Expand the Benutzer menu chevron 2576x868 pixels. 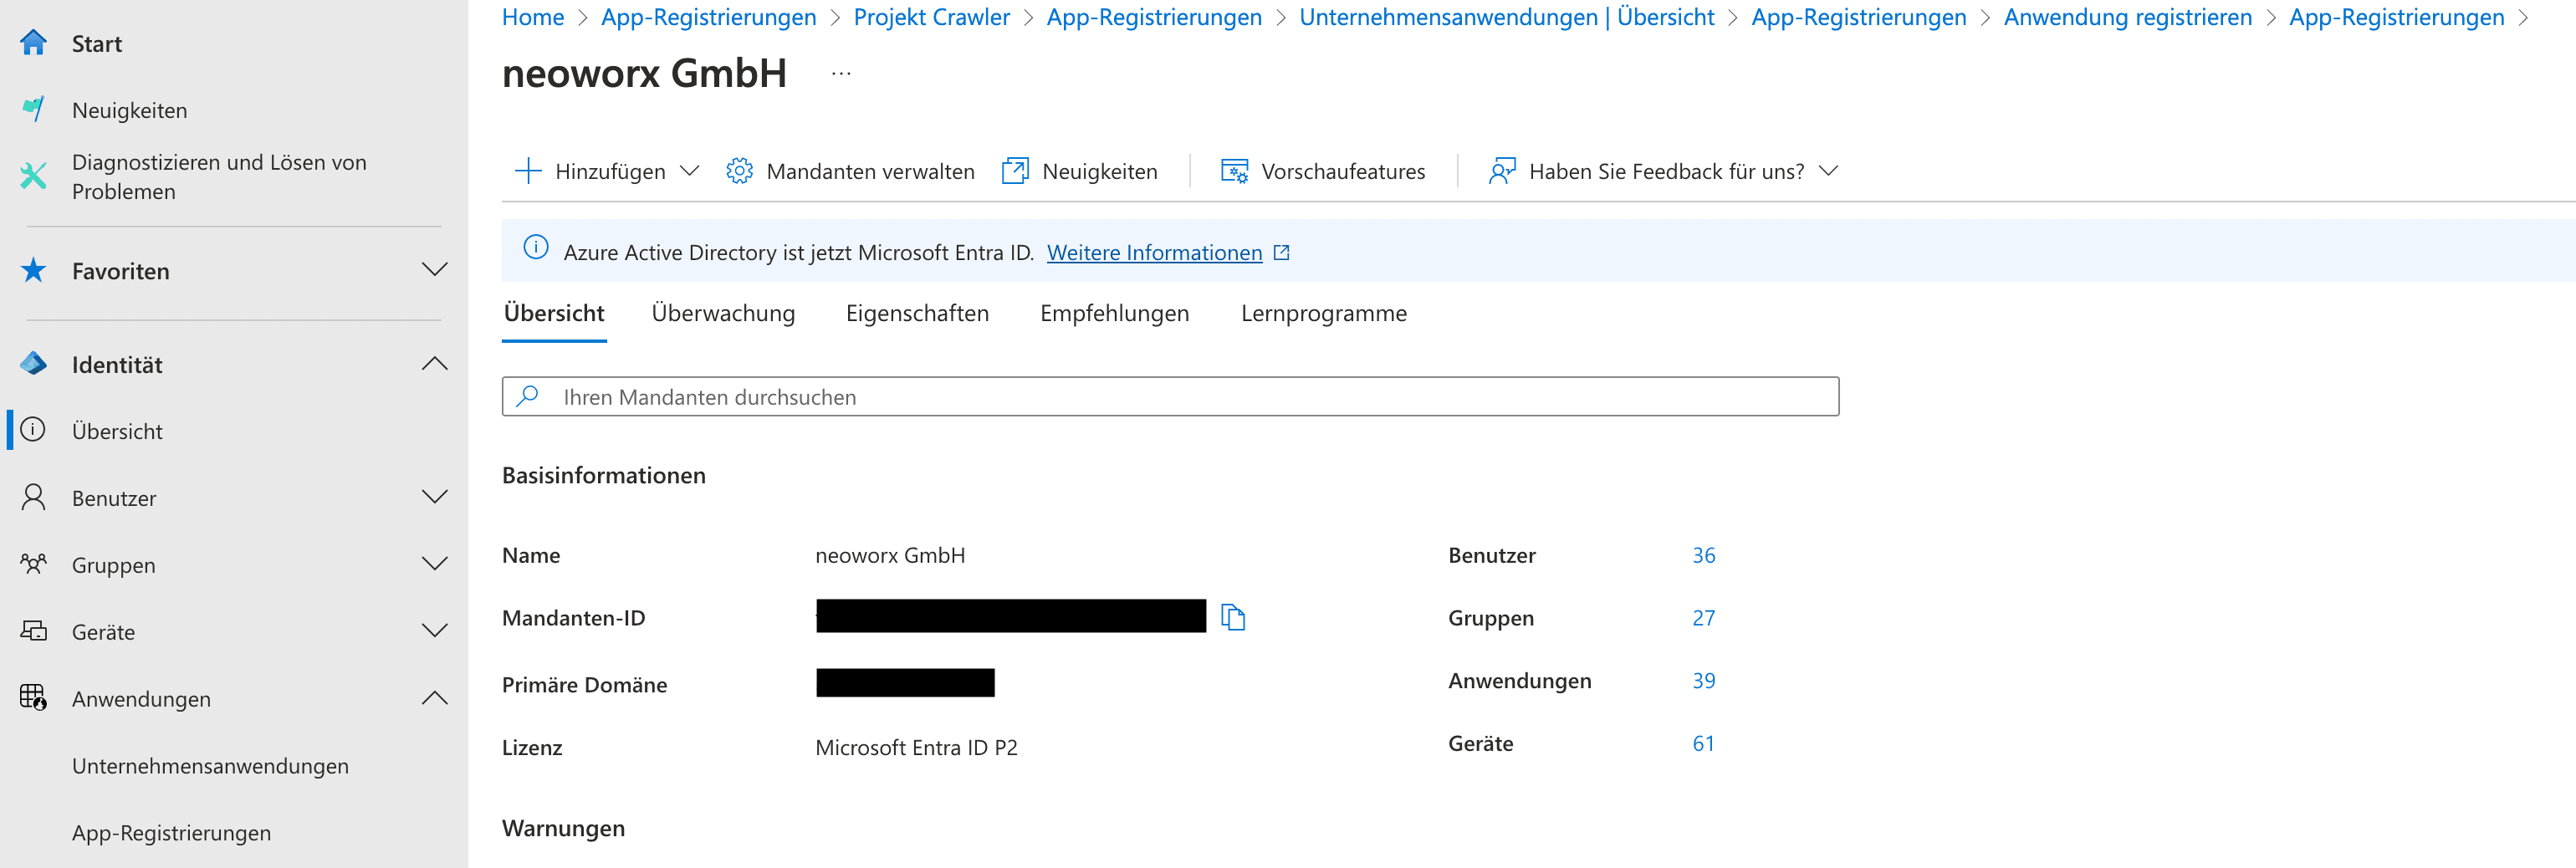point(434,497)
